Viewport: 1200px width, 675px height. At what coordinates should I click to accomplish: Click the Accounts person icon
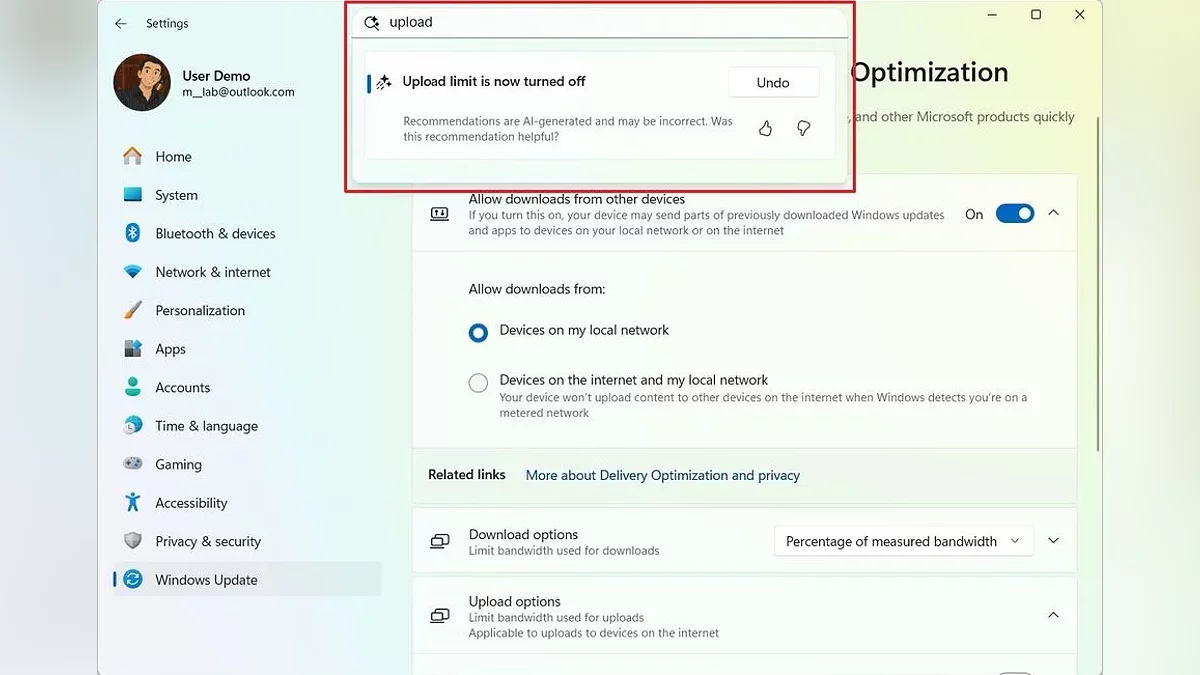coord(132,387)
